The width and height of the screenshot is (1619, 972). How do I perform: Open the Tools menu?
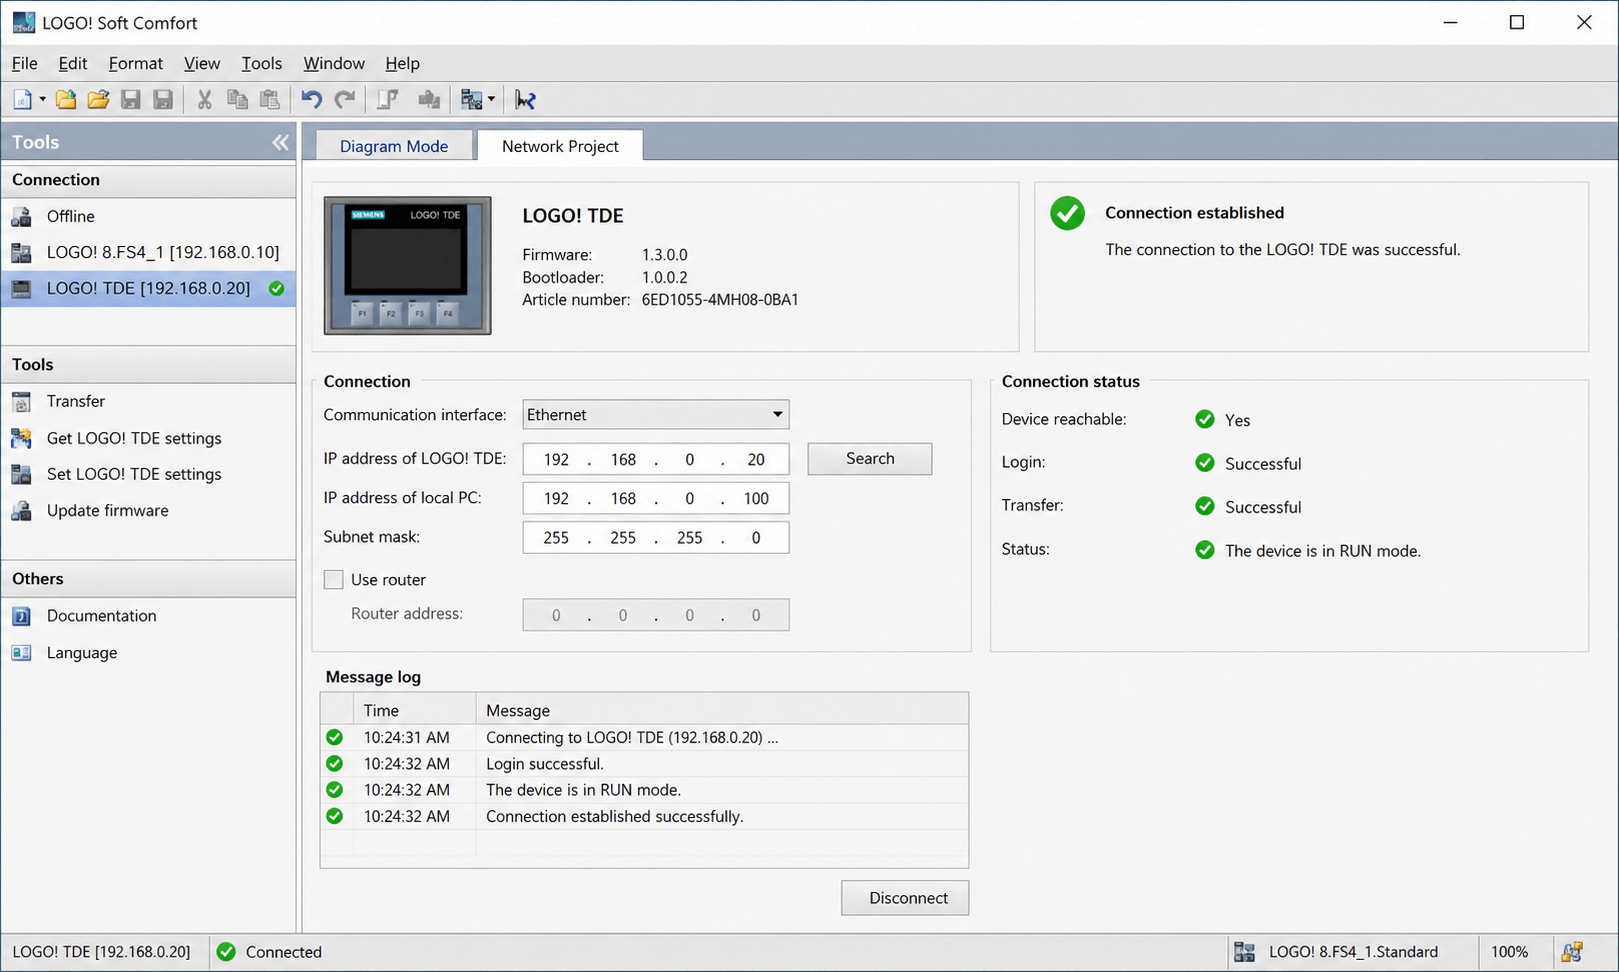tap(262, 63)
